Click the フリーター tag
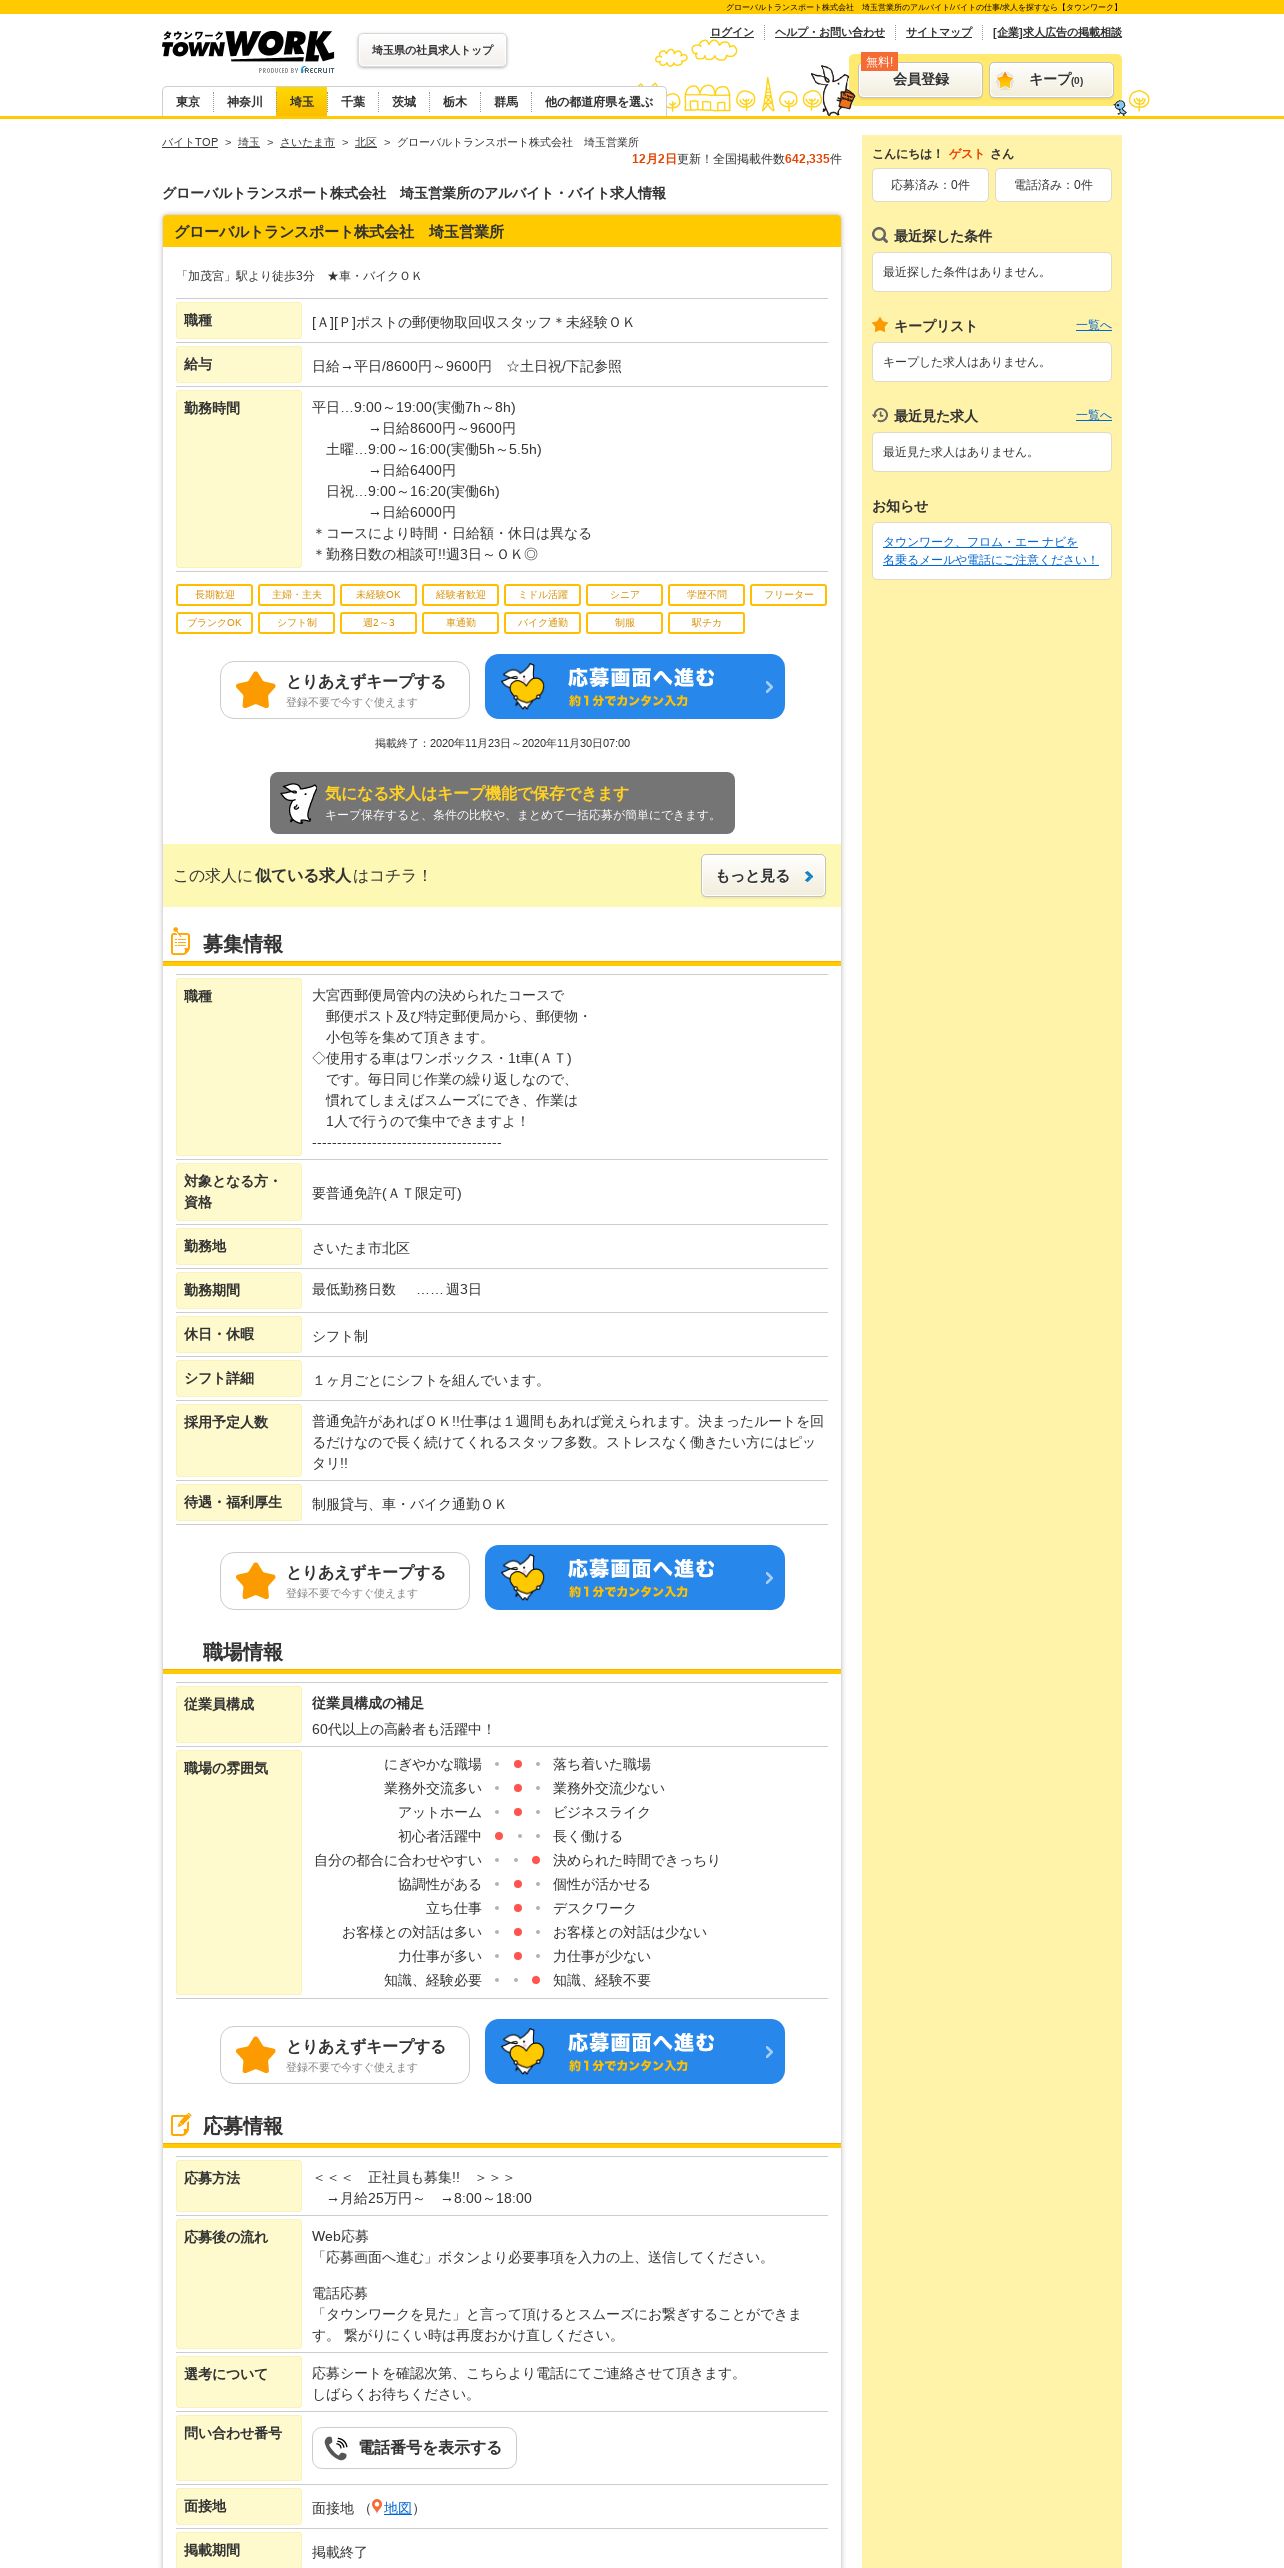The image size is (1284, 2568). pos(789,595)
